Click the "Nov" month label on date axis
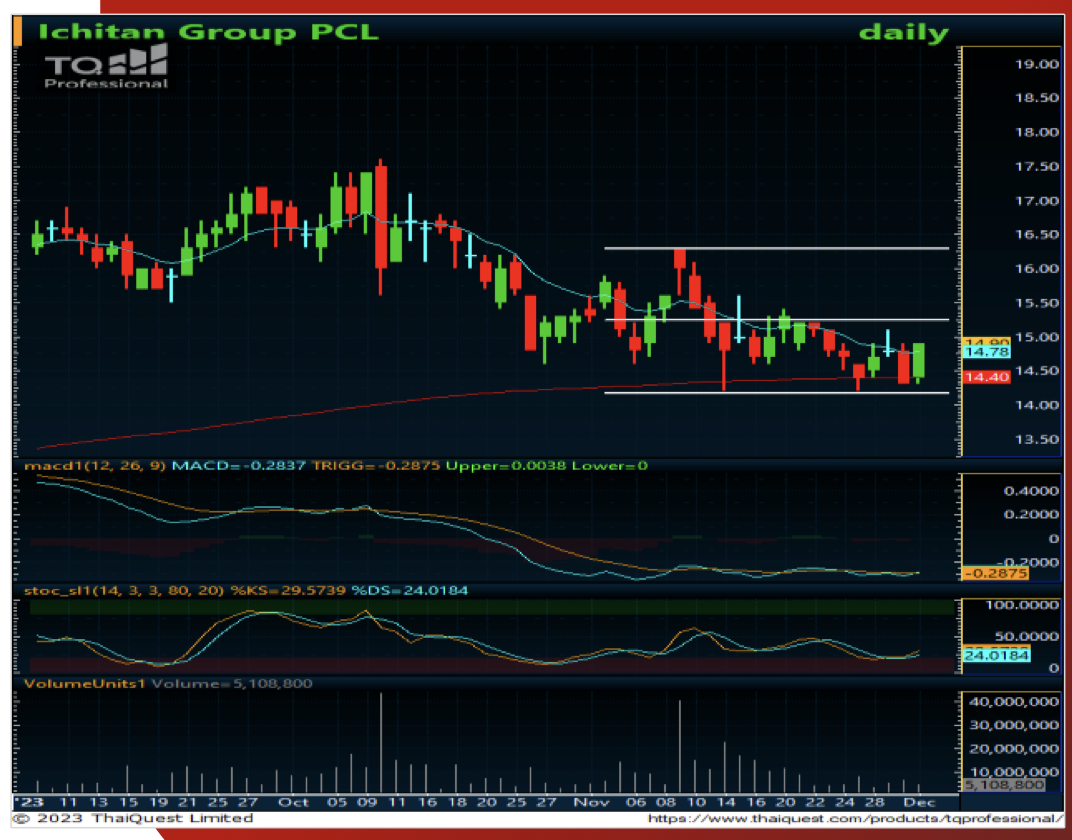 pos(591,802)
